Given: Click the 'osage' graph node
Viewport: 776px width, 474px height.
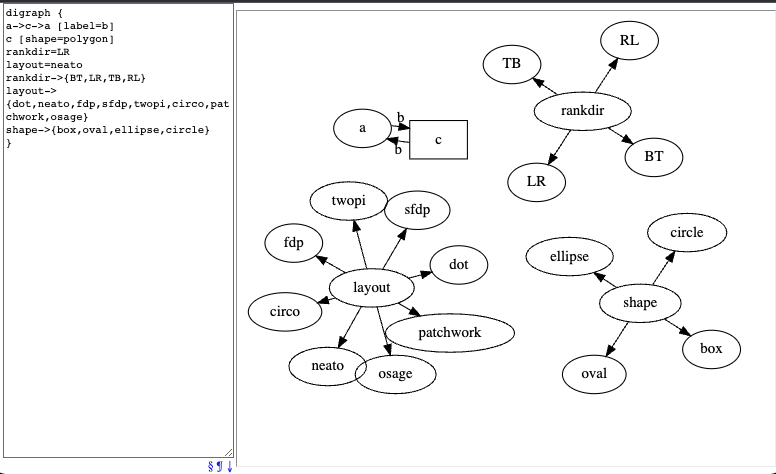Looking at the screenshot, I should coord(395,374).
